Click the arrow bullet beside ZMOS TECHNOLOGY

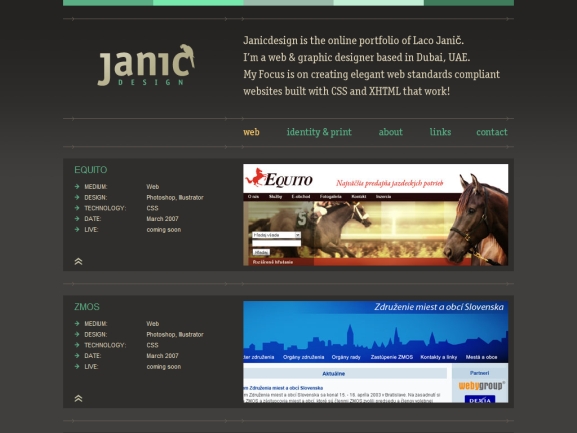pyautogui.click(x=77, y=345)
